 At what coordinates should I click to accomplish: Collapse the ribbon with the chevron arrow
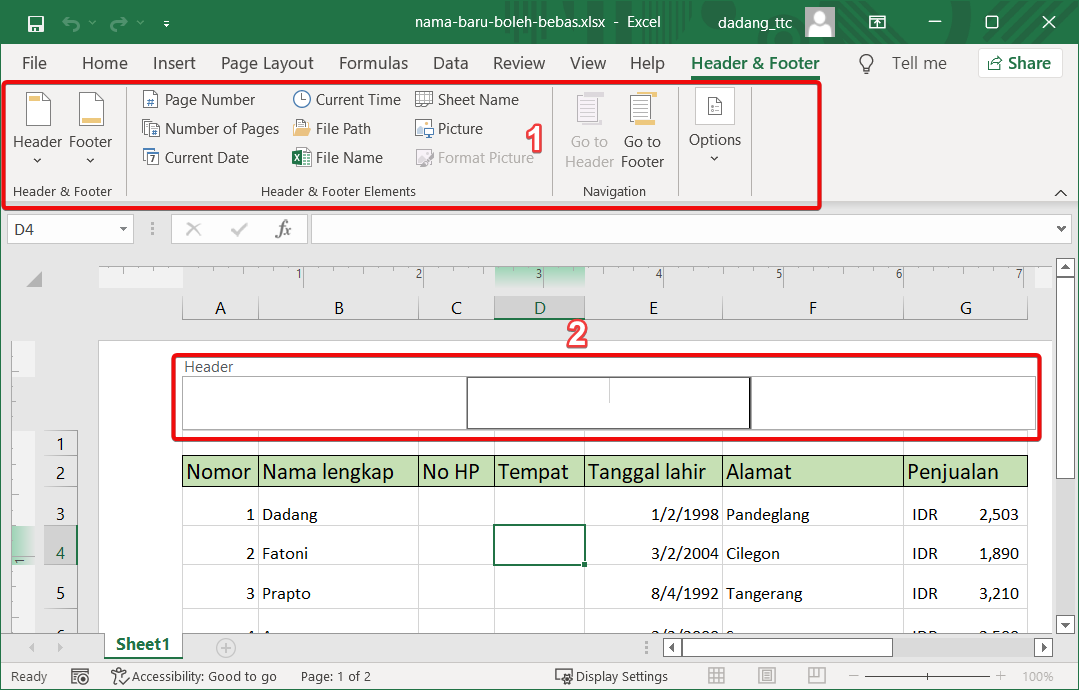tap(1061, 192)
